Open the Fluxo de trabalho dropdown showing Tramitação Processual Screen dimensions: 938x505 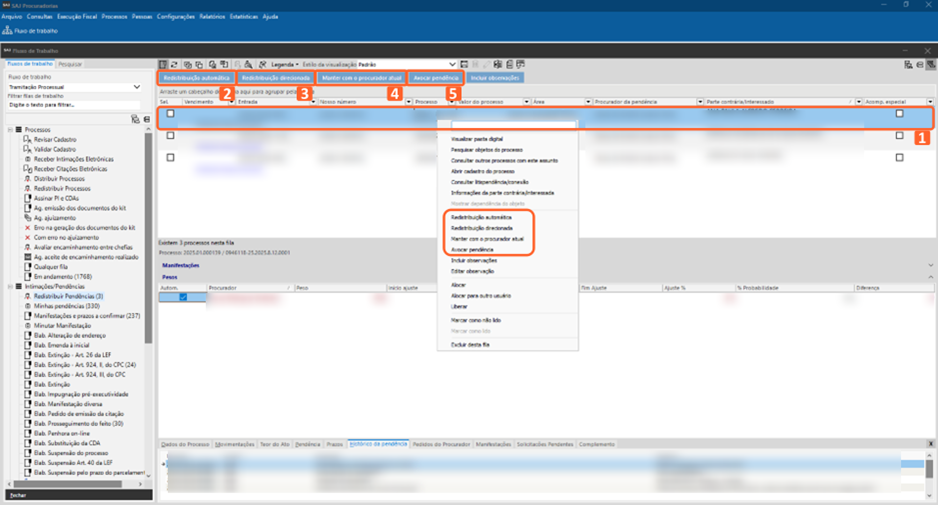(x=137, y=87)
